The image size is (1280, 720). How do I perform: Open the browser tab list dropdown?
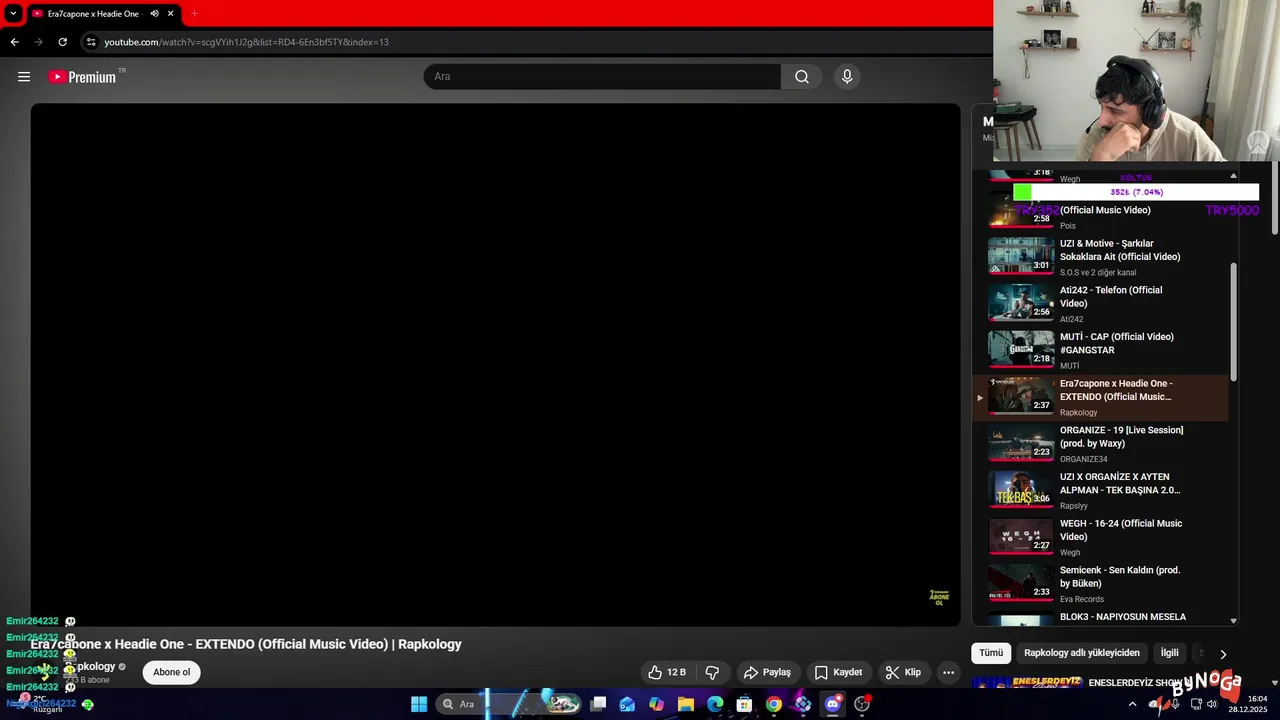pos(13,14)
